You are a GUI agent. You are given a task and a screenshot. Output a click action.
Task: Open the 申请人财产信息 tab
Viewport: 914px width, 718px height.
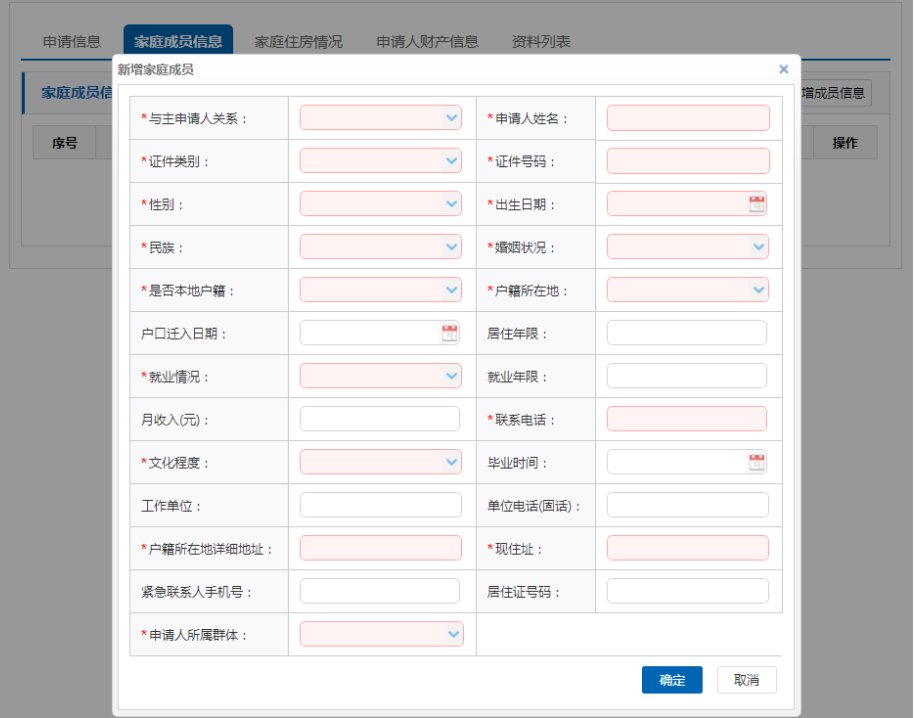tap(427, 42)
